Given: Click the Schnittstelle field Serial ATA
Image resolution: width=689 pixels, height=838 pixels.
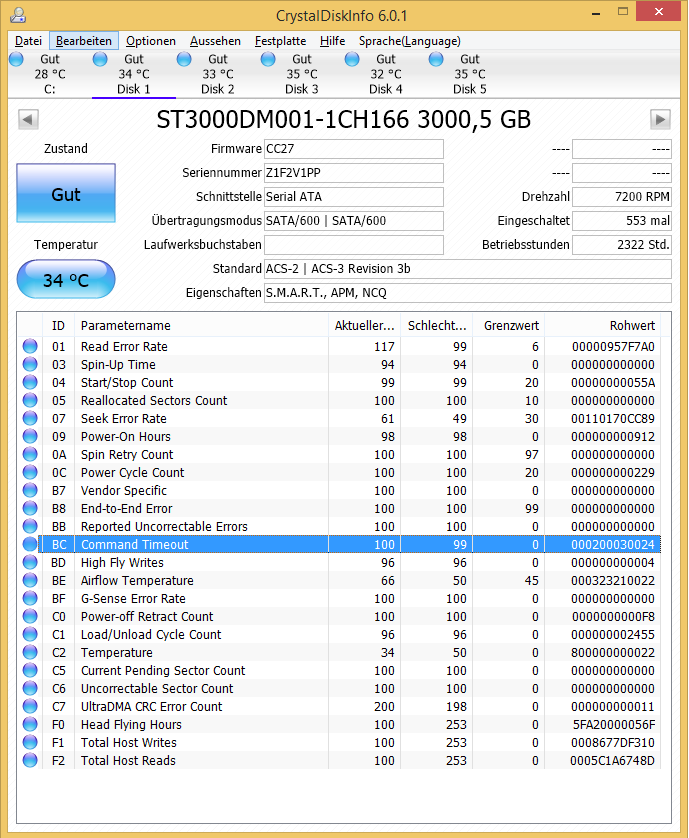Looking at the screenshot, I should (354, 197).
